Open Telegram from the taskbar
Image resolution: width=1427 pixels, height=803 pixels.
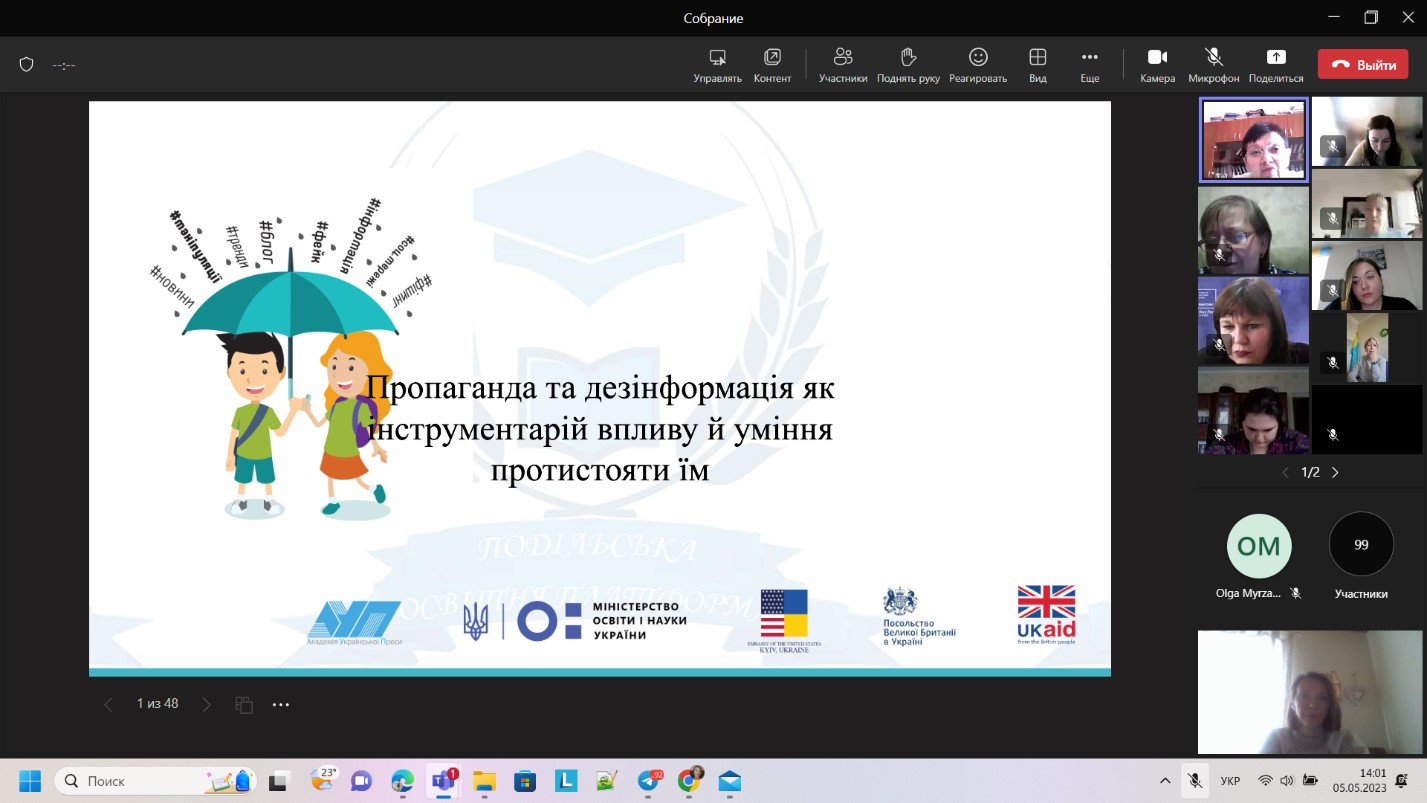(649, 781)
